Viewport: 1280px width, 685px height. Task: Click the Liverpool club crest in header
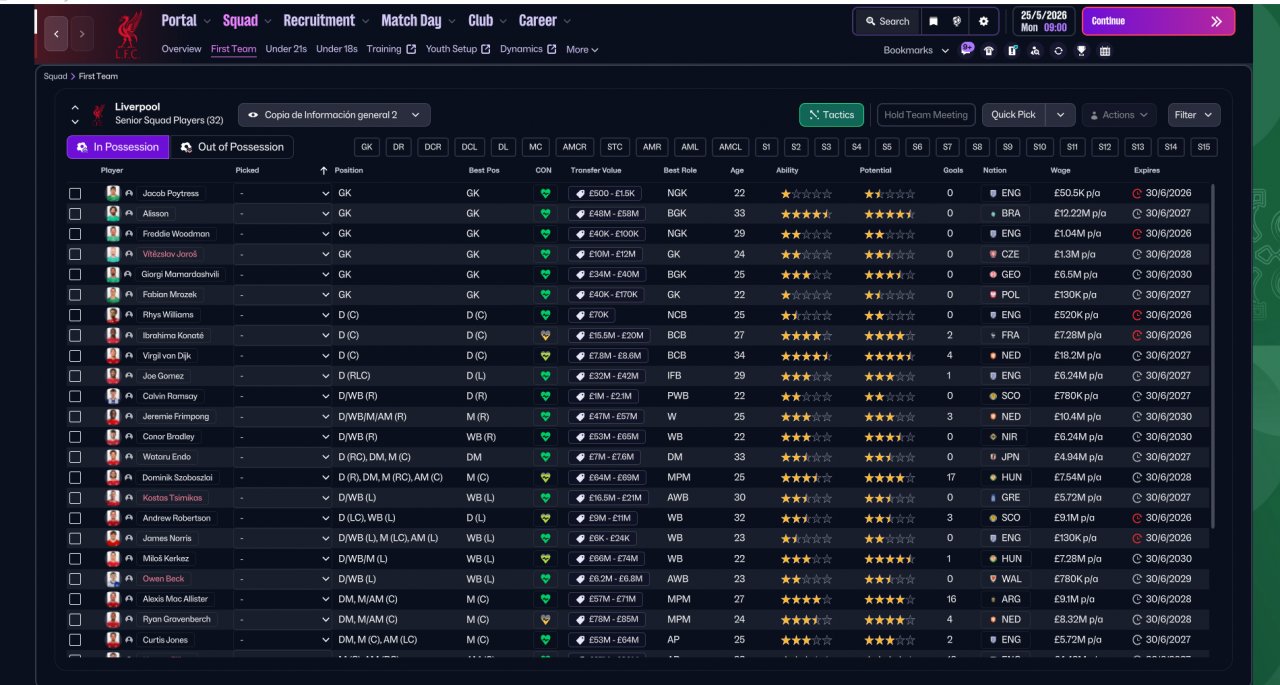point(128,34)
